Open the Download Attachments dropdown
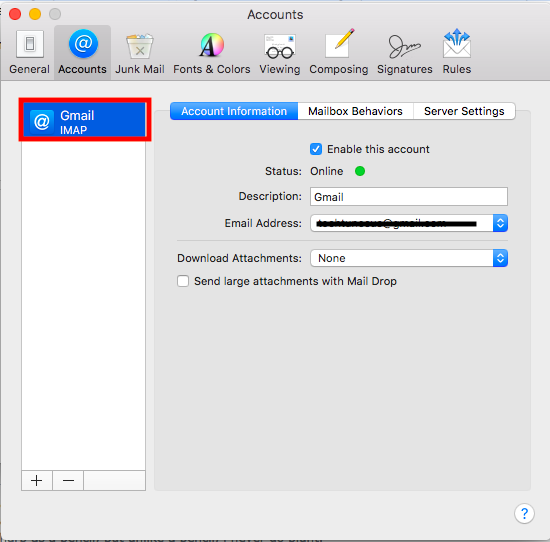 tap(409, 258)
